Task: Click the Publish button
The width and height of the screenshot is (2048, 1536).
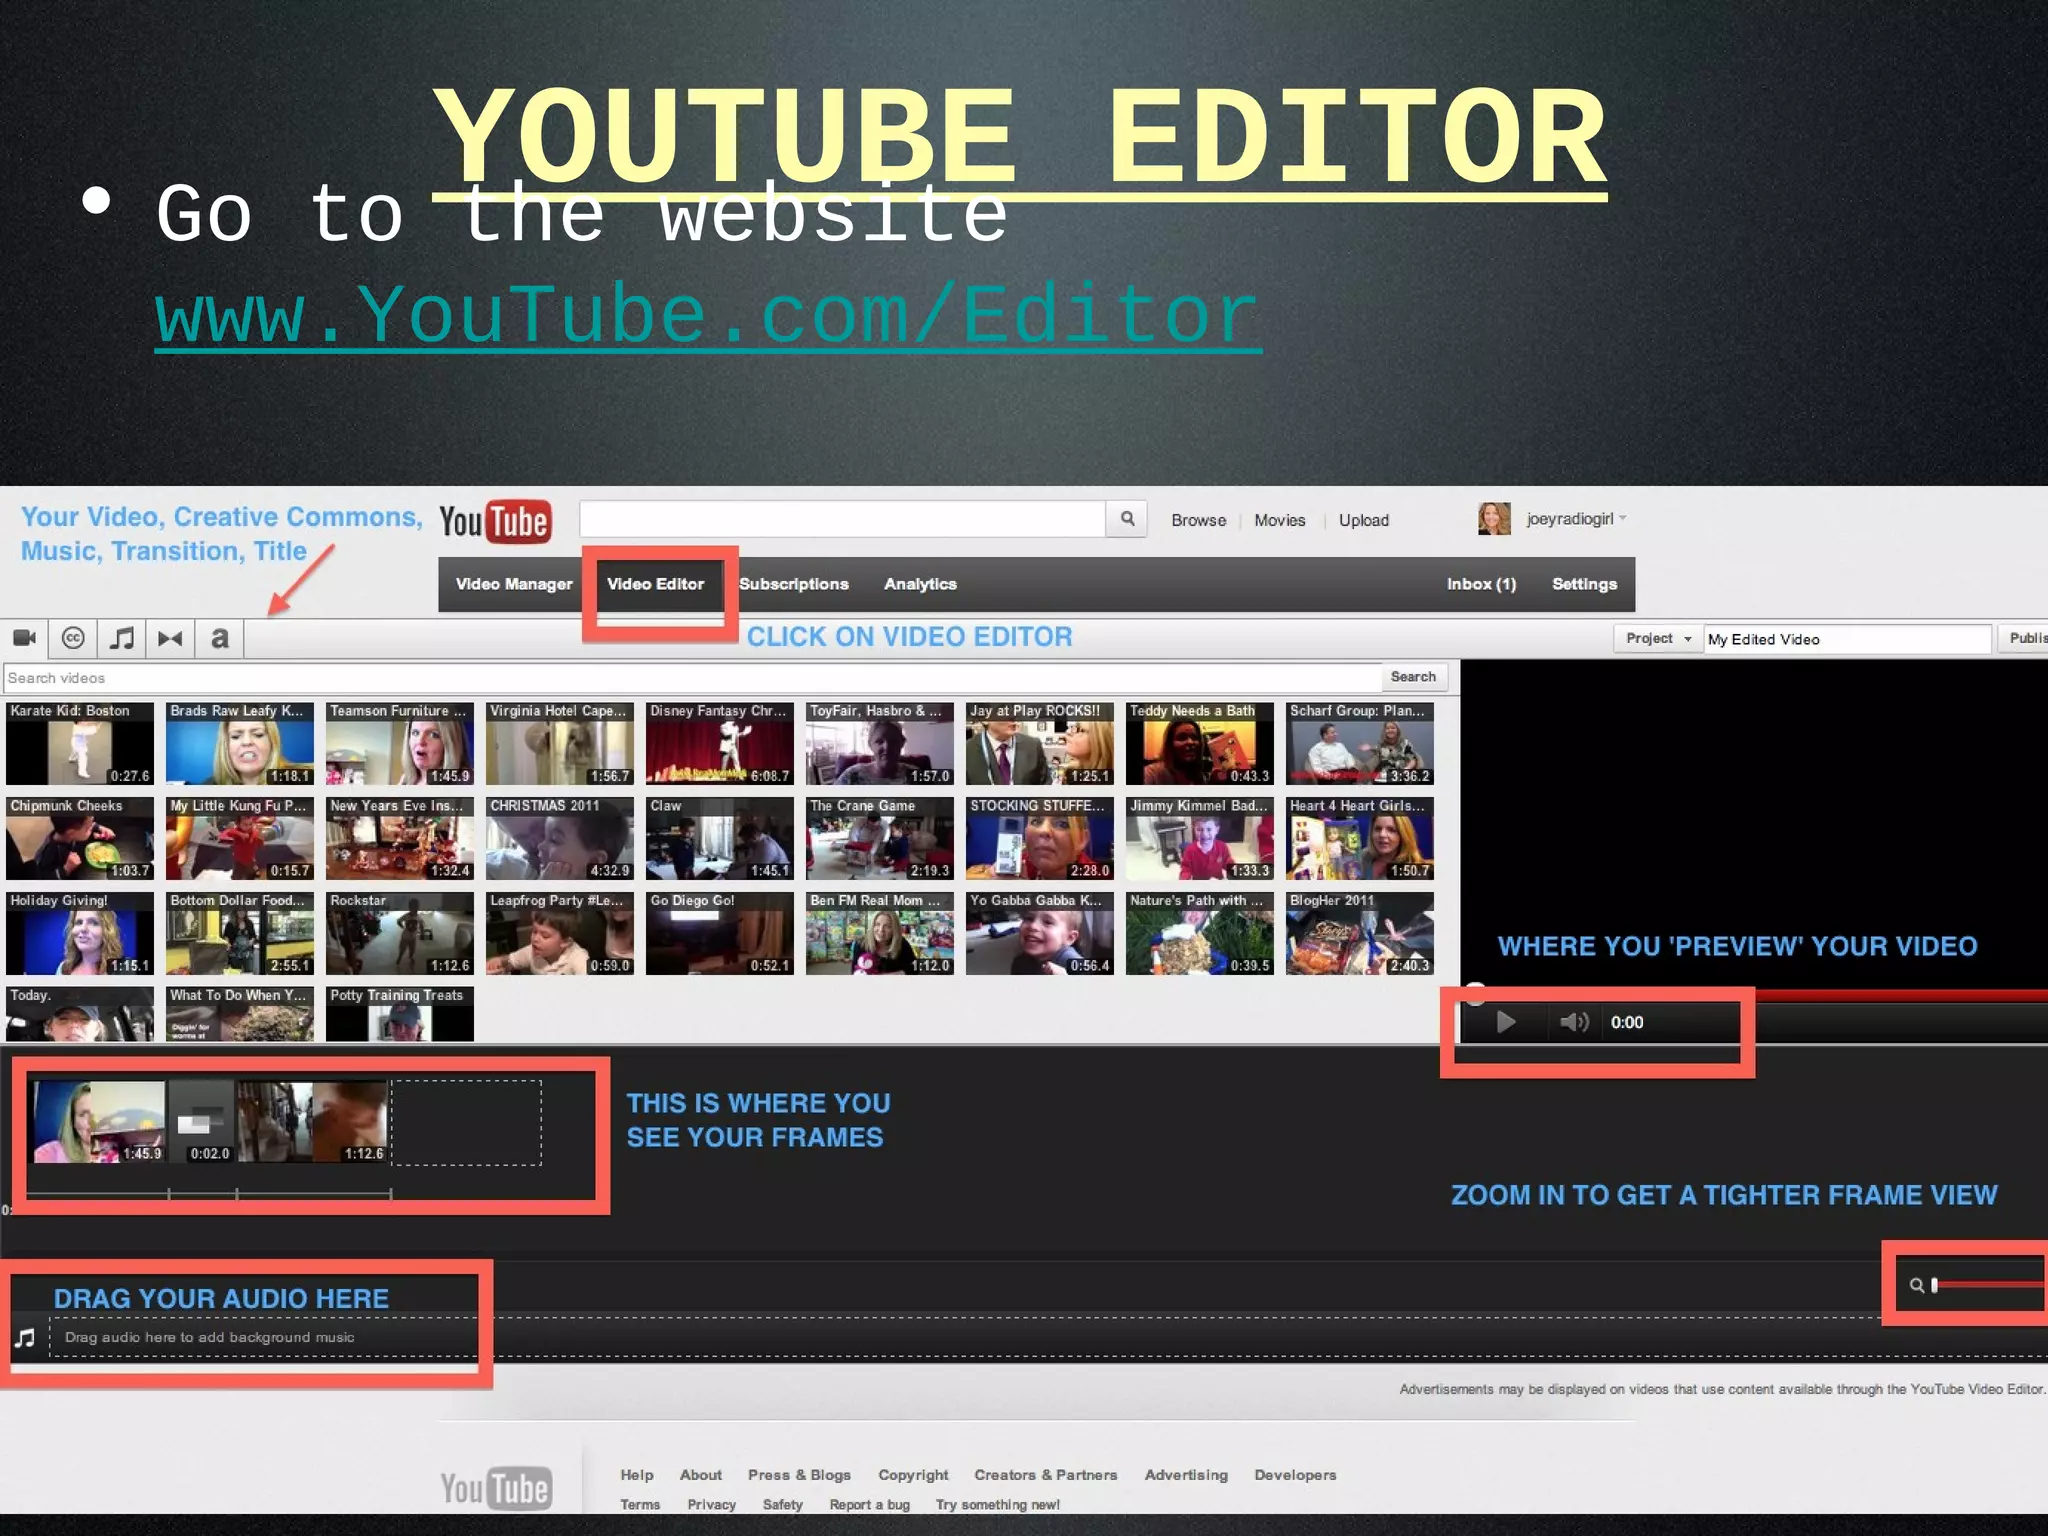Action: 2023,638
